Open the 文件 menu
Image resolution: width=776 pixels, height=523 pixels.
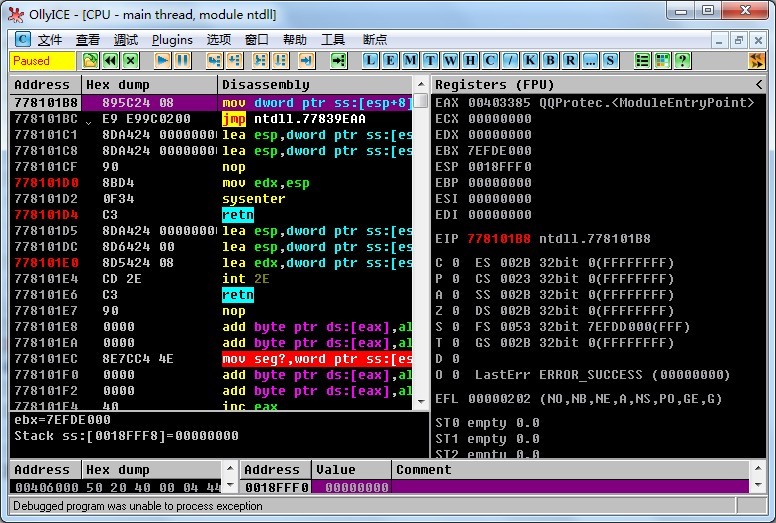(49, 40)
